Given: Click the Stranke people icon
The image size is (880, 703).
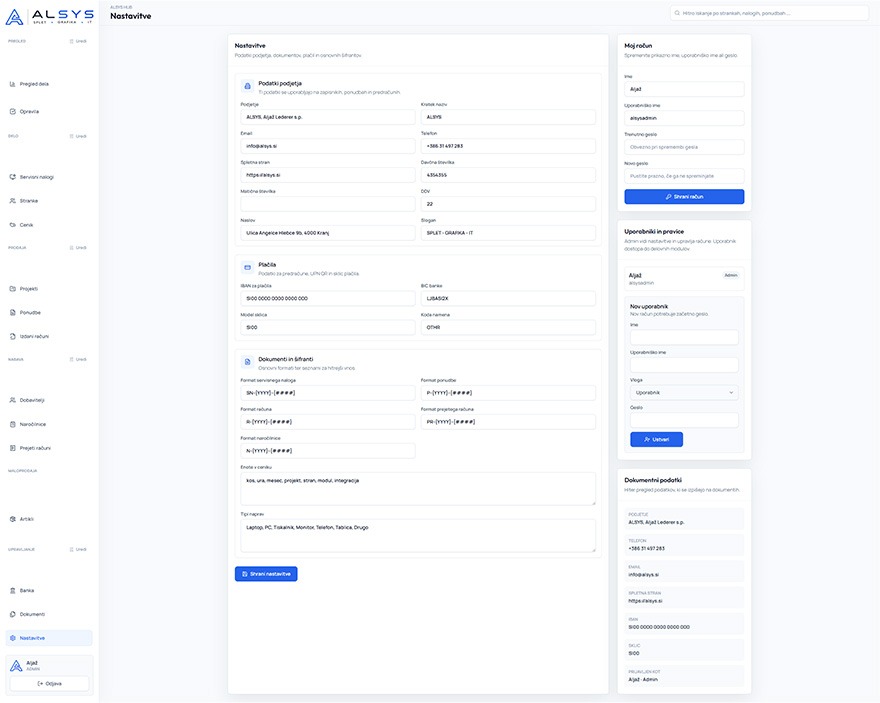Looking at the screenshot, I should point(12,201).
